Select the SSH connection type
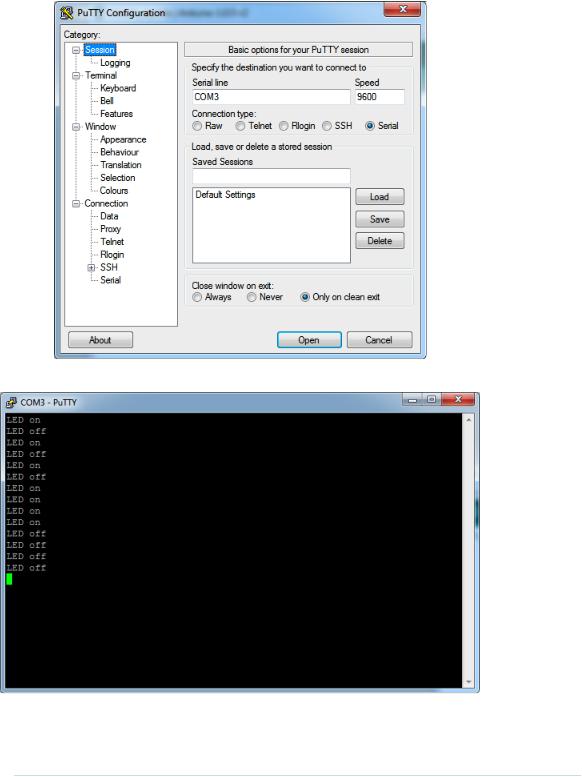Viewport: 582px width, 777px height. tap(327, 126)
